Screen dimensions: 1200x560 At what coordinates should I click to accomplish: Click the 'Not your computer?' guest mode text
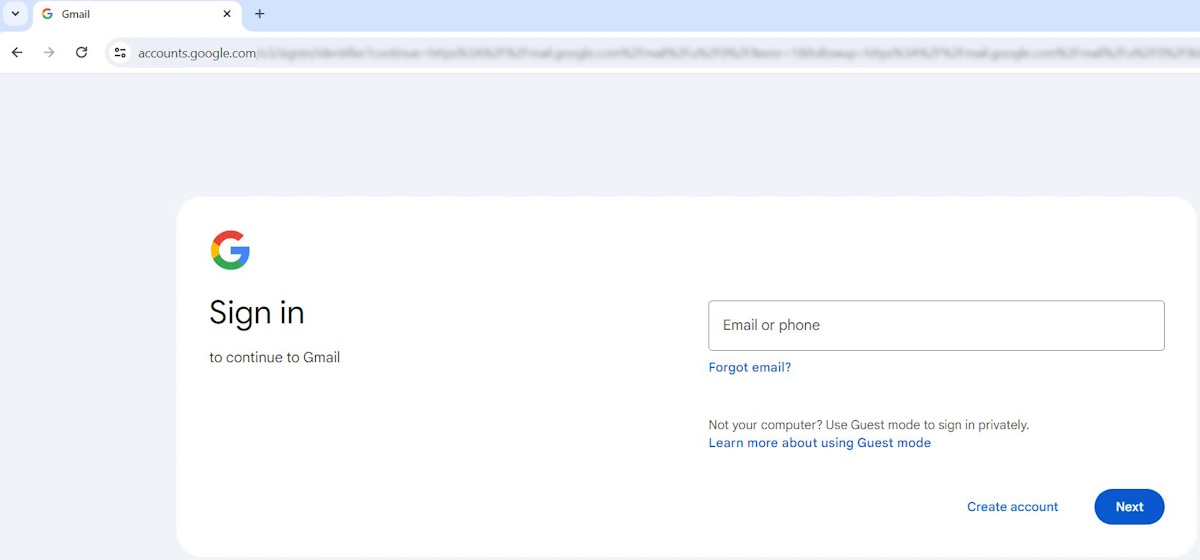point(868,425)
